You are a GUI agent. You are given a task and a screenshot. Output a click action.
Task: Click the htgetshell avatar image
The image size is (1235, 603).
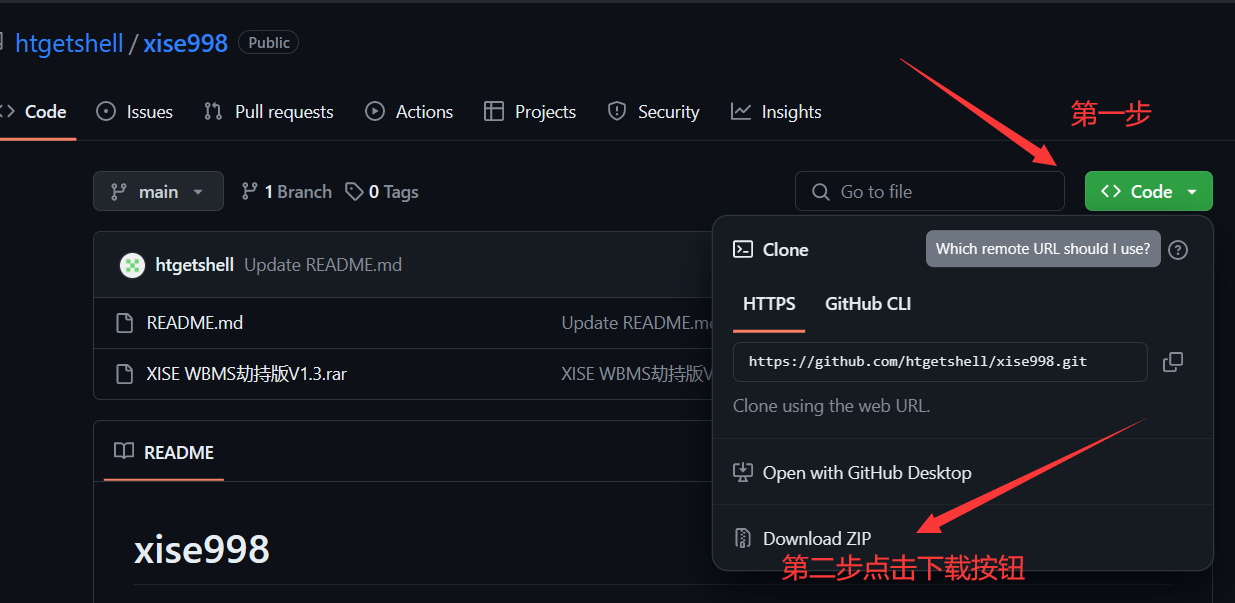click(x=132, y=265)
